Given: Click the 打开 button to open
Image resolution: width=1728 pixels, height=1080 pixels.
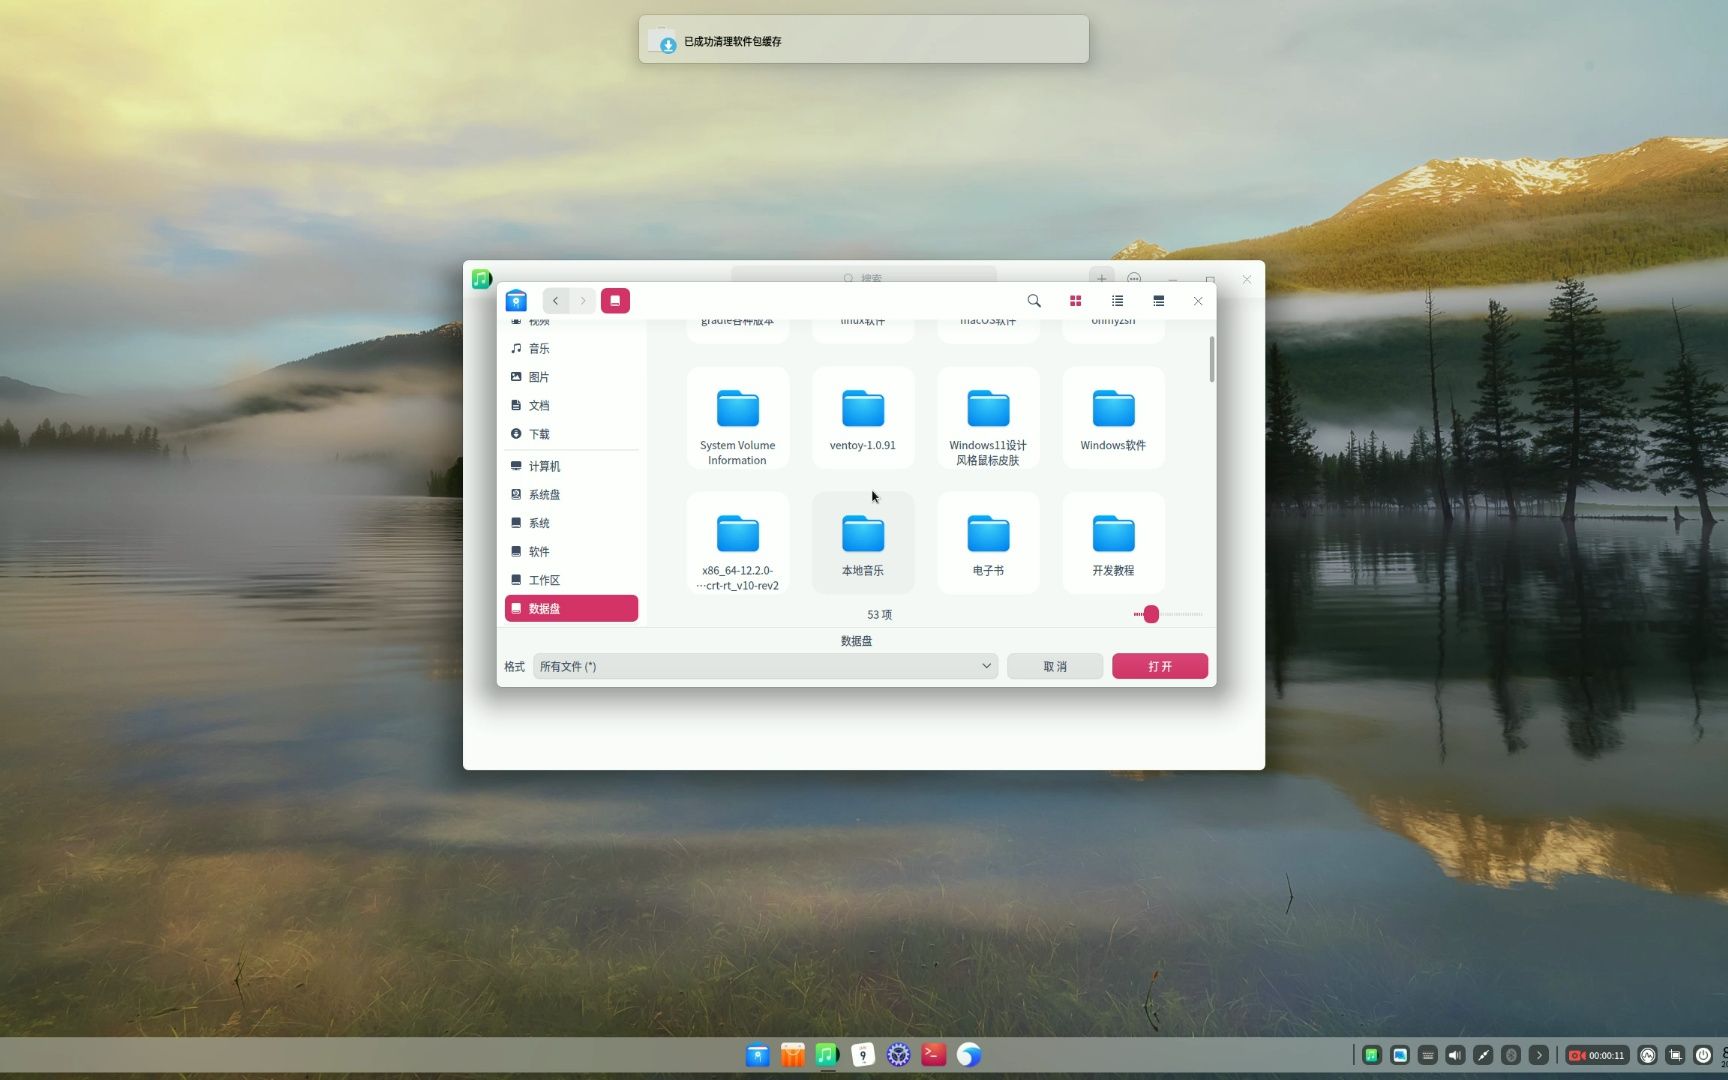Looking at the screenshot, I should [x=1159, y=665].
